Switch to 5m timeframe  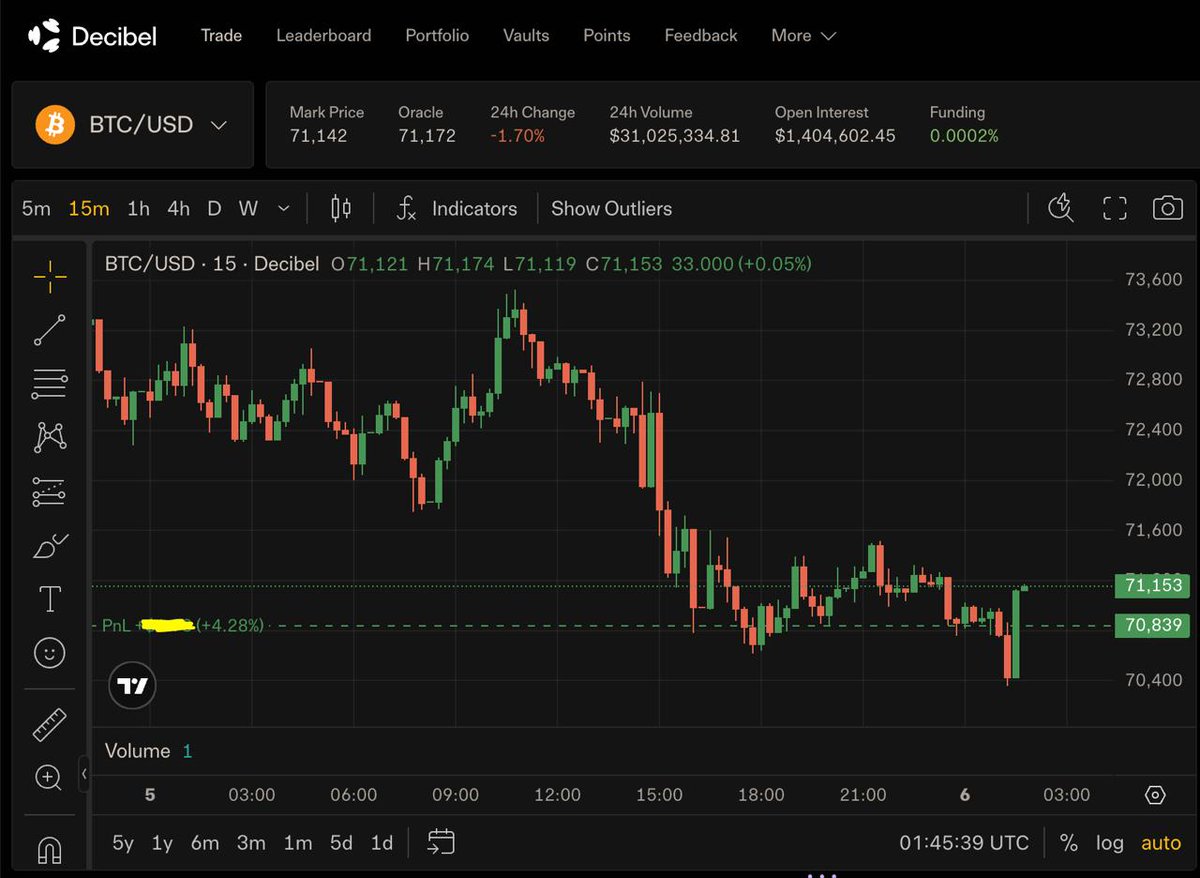[36, 208]
